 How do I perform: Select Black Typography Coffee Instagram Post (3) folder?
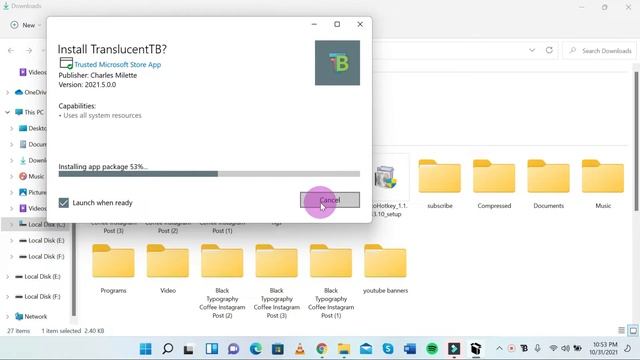[x=276, y=281]
